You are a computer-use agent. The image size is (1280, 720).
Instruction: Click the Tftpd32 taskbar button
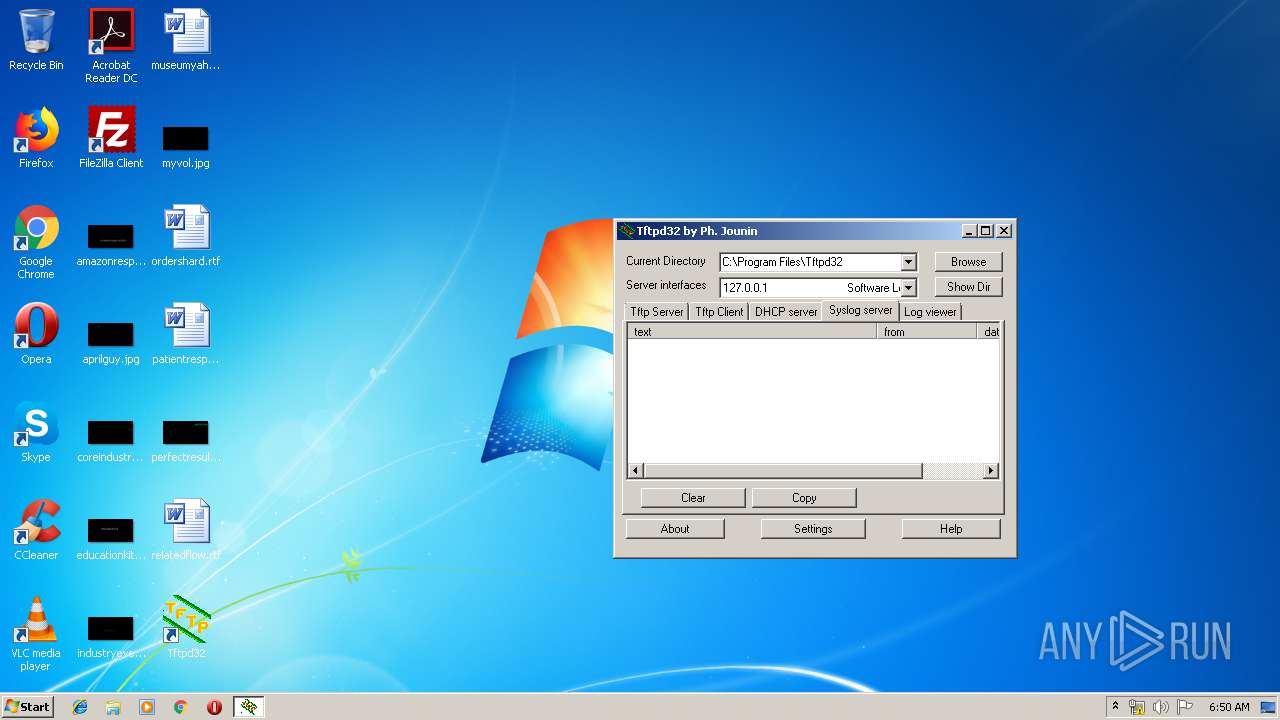249,707
